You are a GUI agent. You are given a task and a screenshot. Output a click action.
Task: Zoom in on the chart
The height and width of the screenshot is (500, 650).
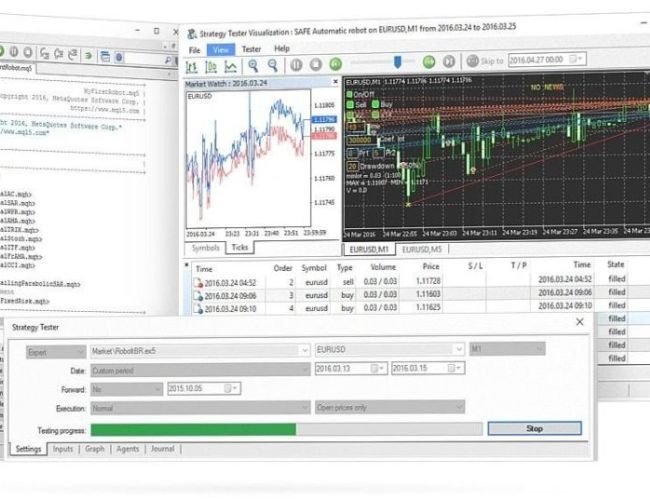pos(253,65)
